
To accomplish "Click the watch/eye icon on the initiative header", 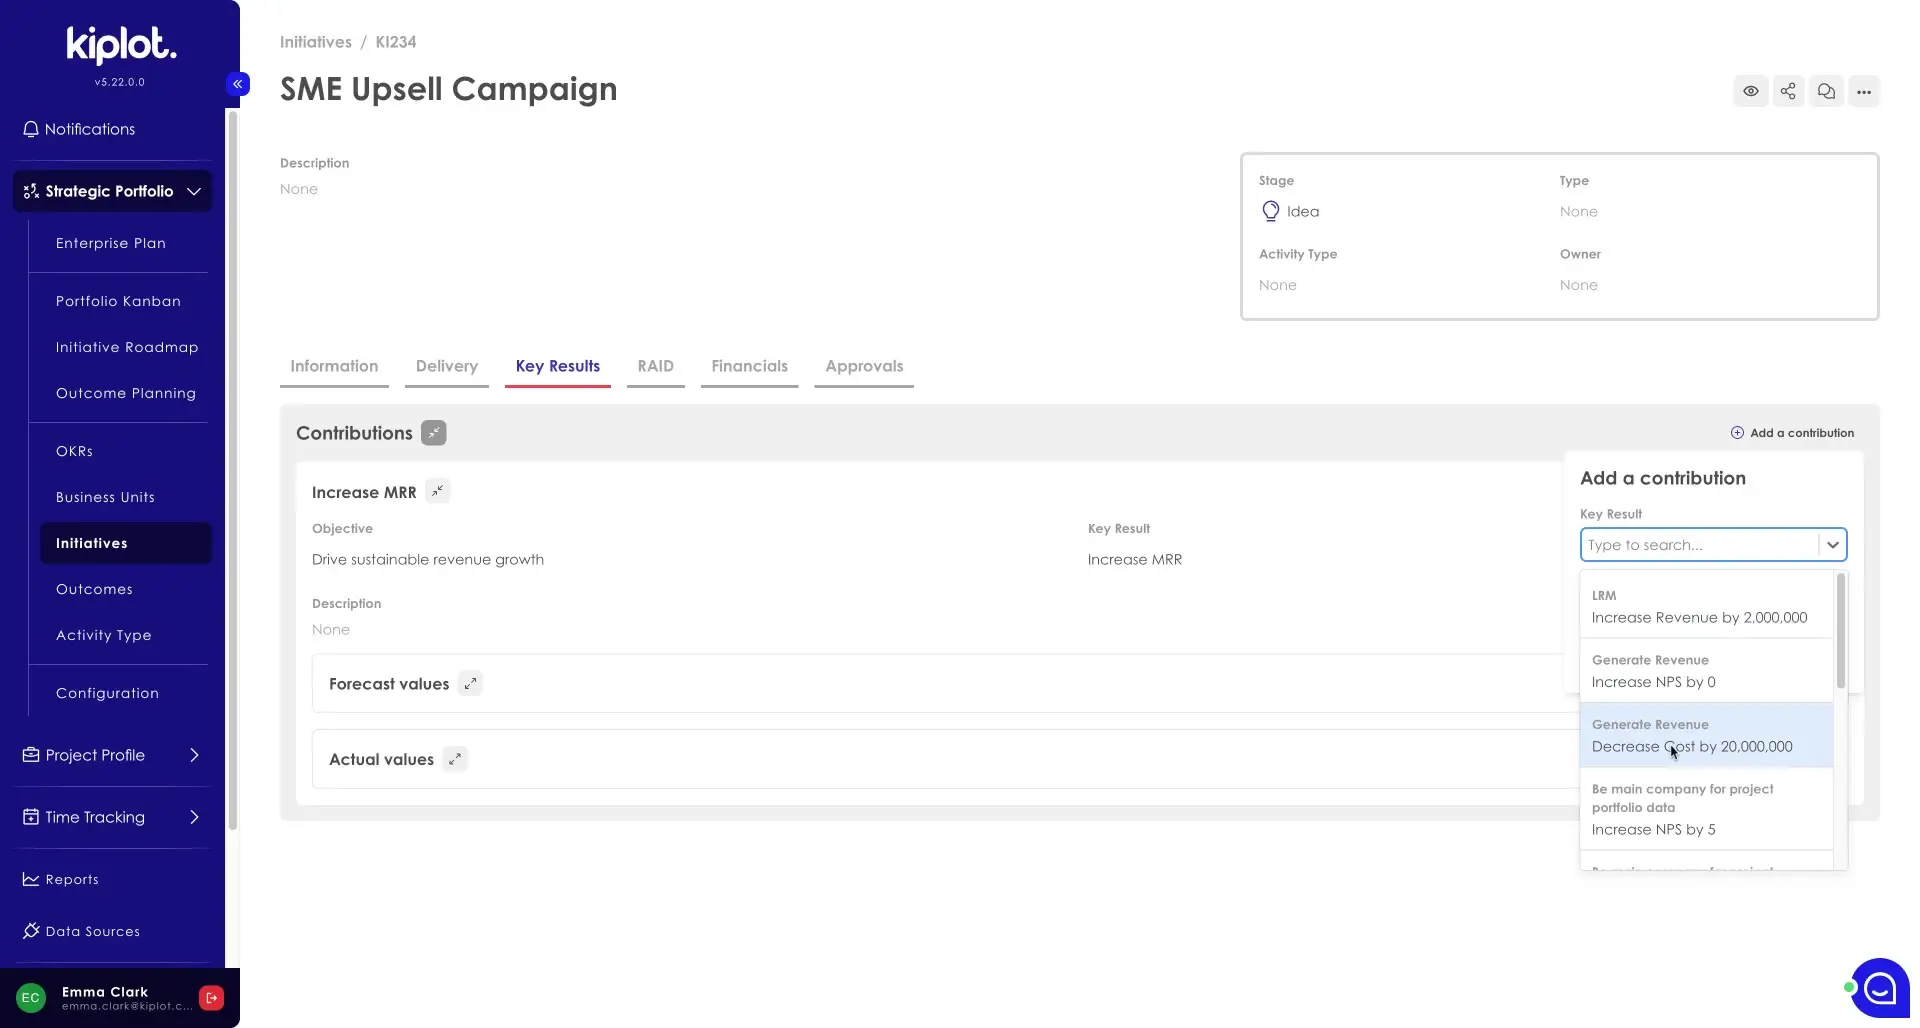I will point(1750,91).
